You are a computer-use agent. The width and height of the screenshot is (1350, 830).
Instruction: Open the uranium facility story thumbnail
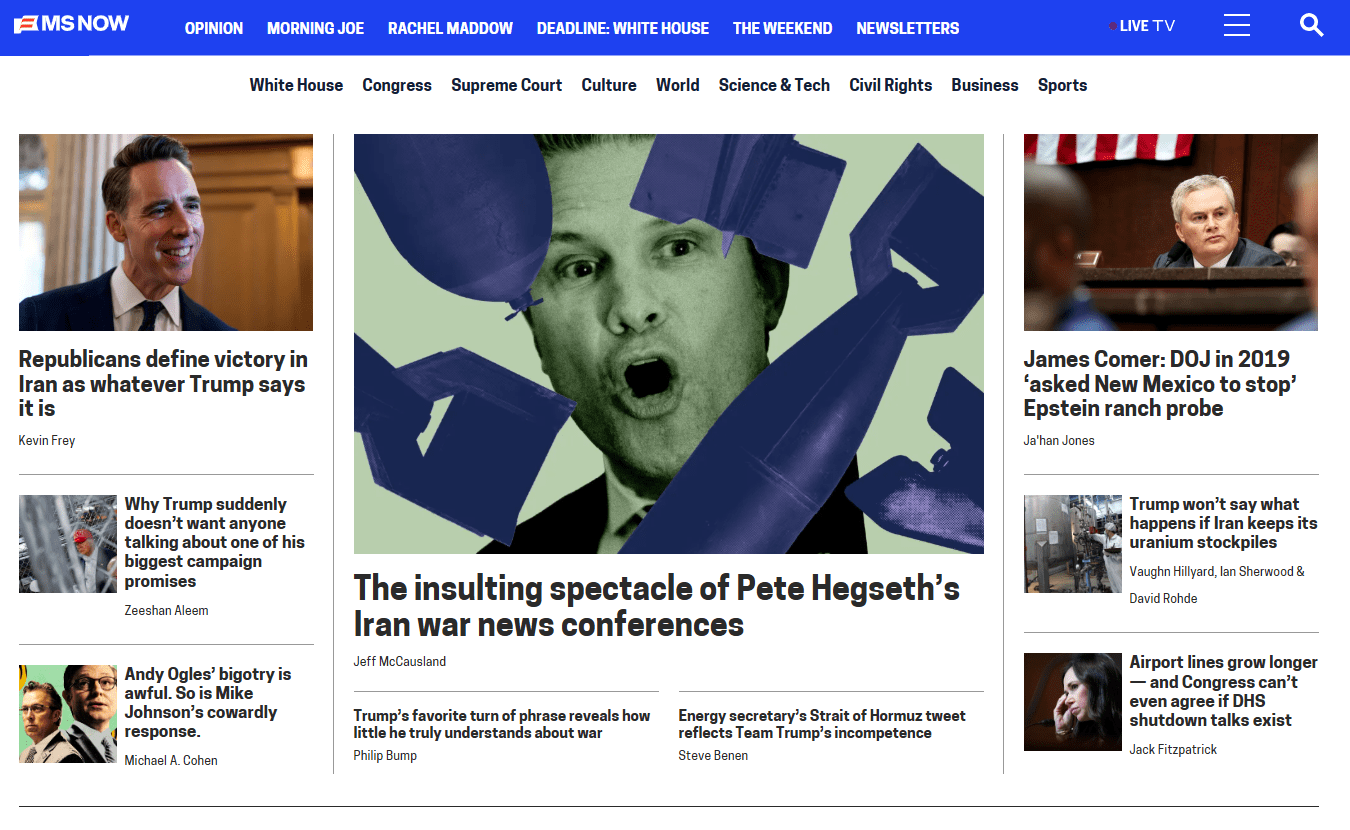(x=1073, y=544)
